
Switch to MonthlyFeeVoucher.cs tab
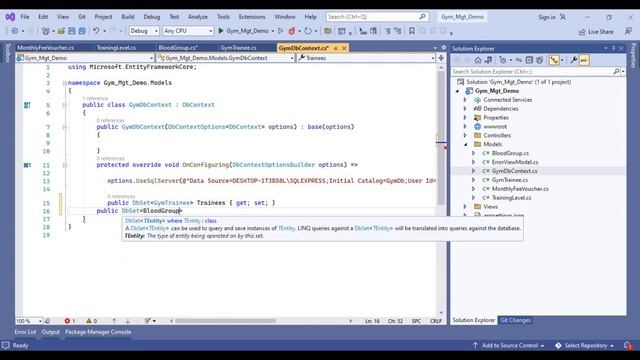(x=45, y=48)
